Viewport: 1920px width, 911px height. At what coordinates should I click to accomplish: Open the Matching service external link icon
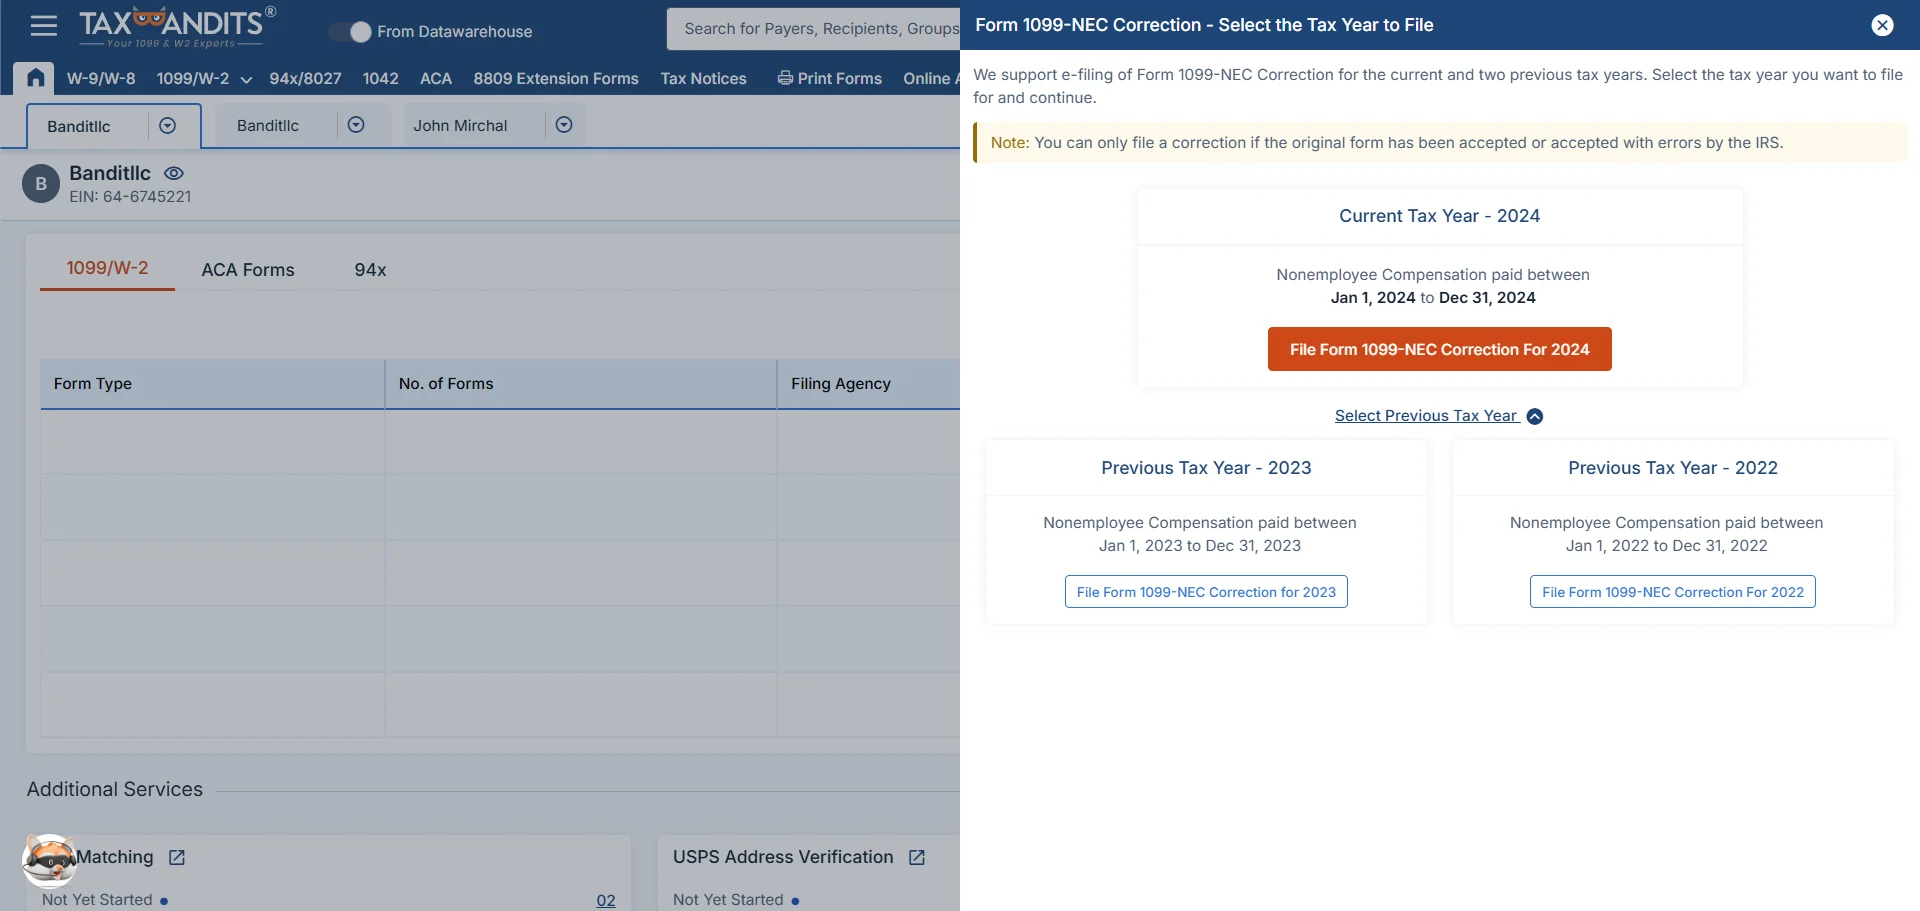click(x=177, y=858)
